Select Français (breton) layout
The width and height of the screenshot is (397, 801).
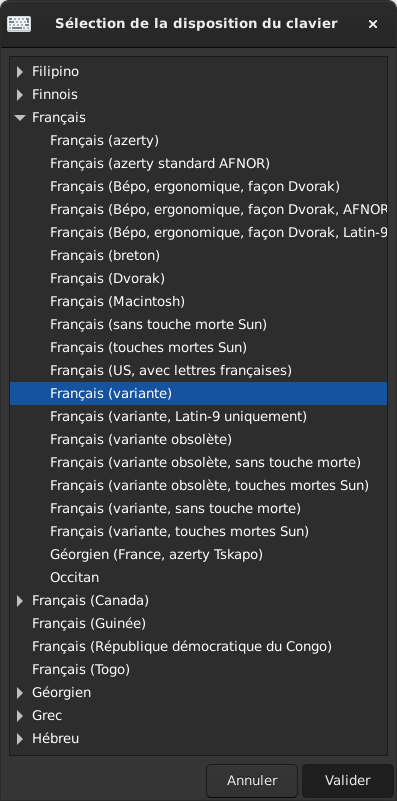click(x=198, y=255)
